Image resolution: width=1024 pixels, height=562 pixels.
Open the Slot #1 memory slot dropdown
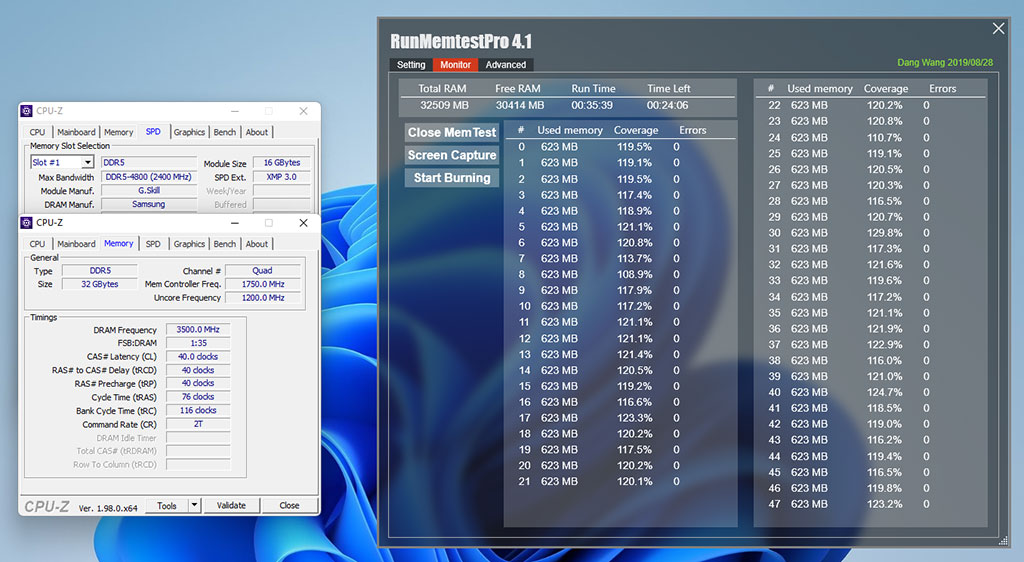pyautogui.click(x=88, y=162)
